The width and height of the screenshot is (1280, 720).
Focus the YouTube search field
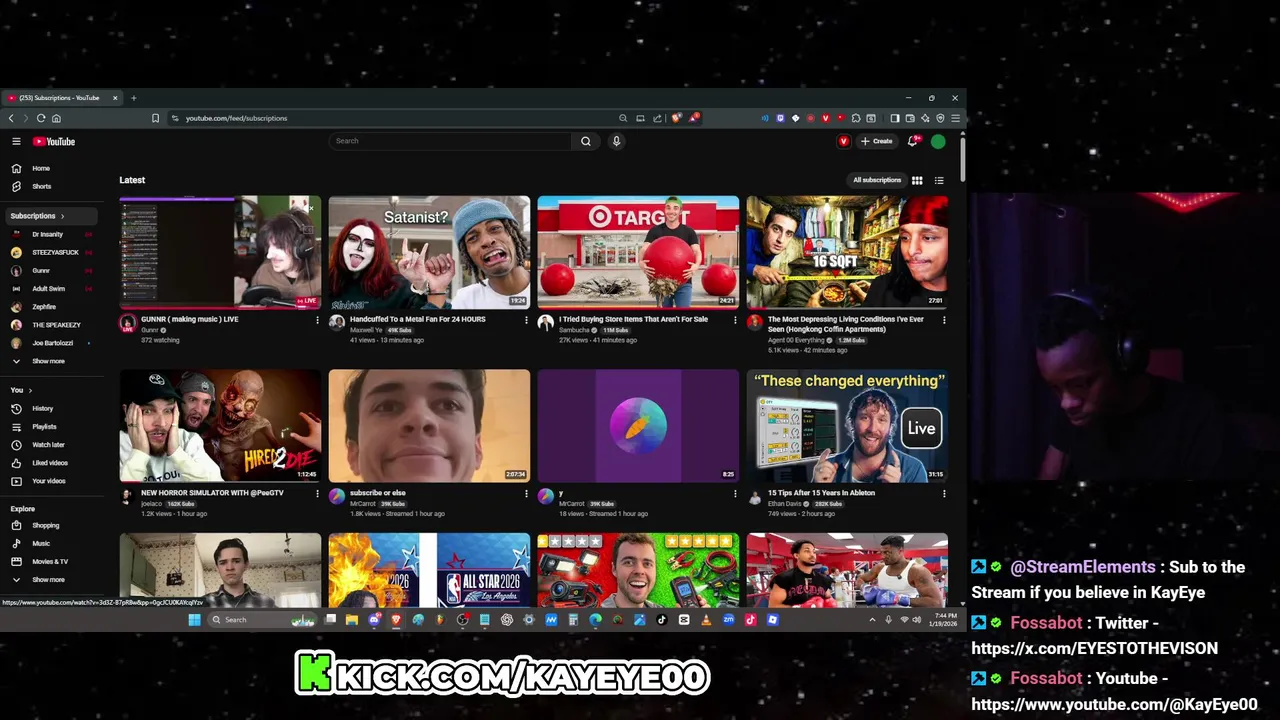coord(450,141)
